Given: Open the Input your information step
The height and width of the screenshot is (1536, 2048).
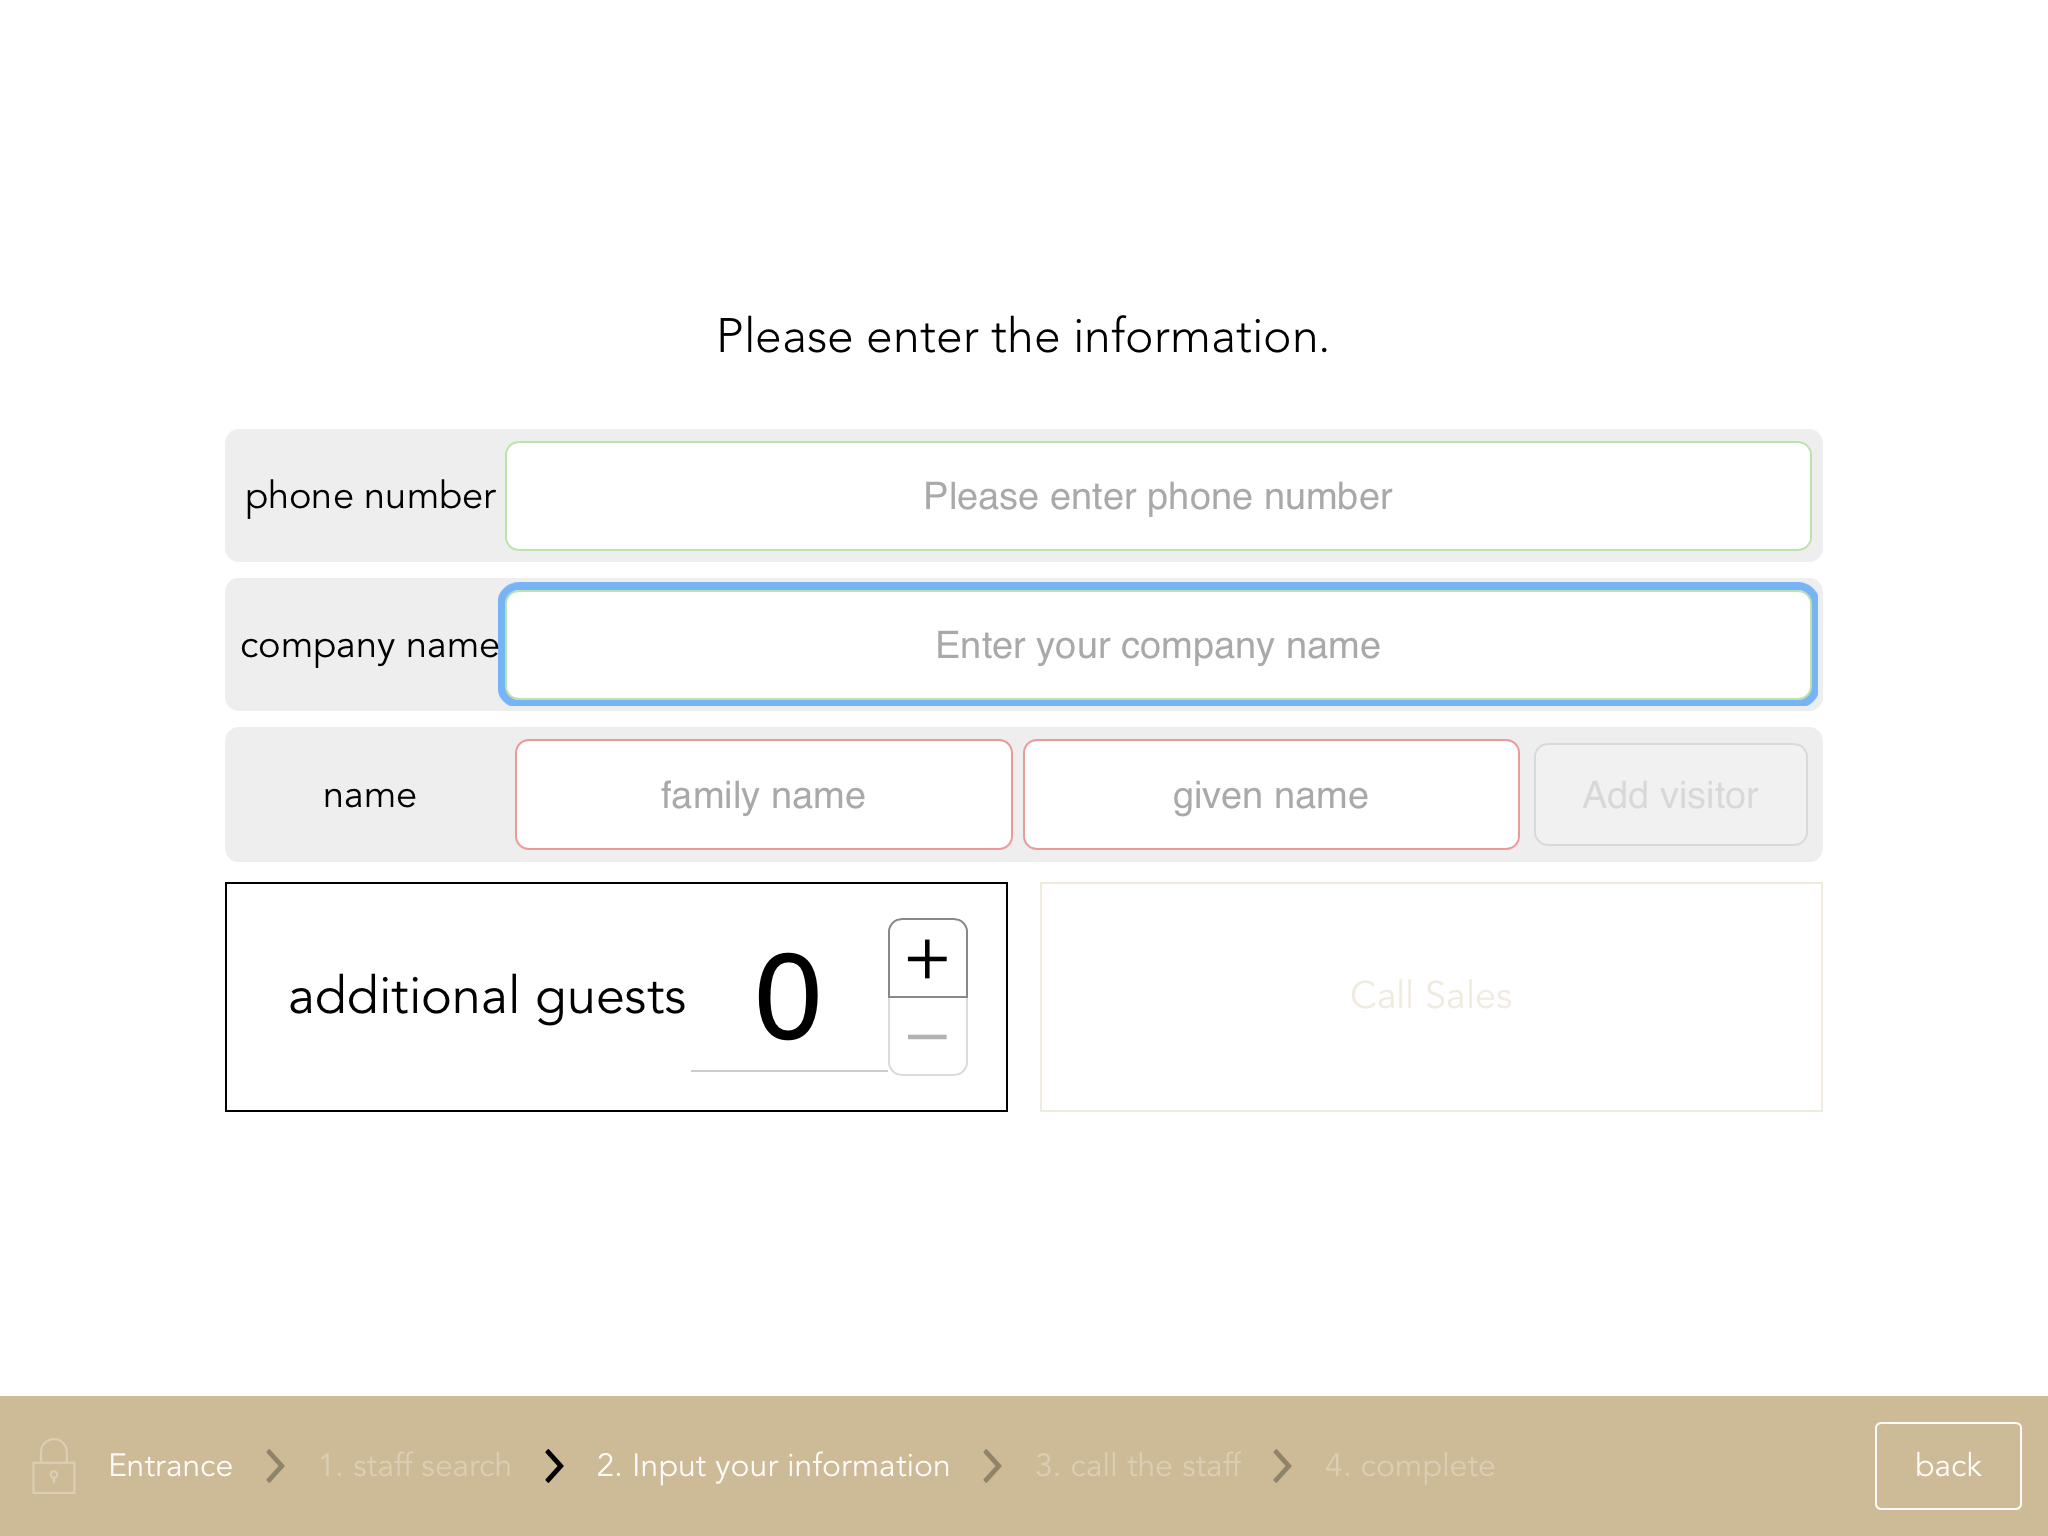Looking at the screenshot, I should pyautogui.click(x=773, y=1465).
